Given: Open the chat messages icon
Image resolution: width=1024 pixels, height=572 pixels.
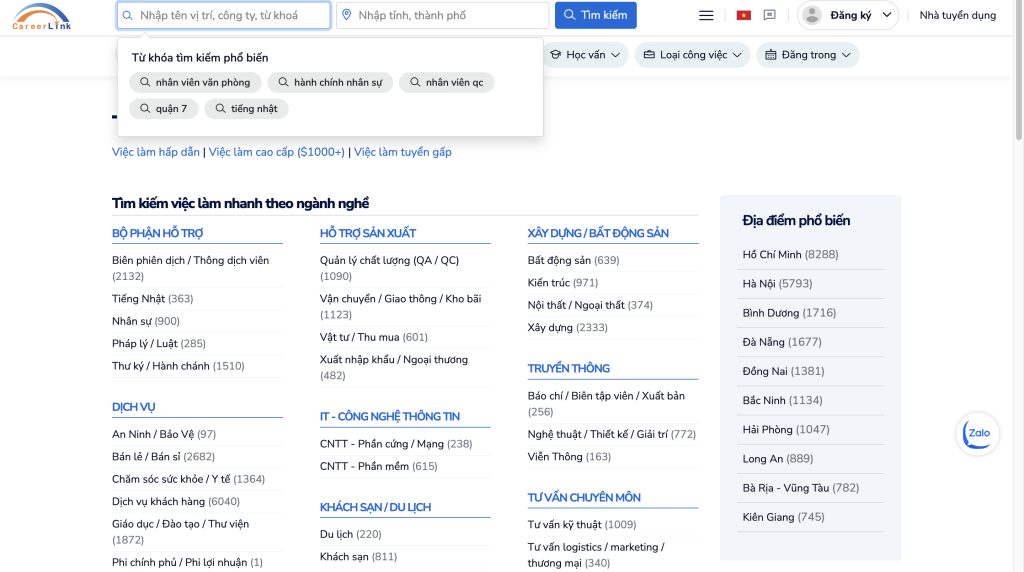Looking at the screenshot, I should pyautogui.click(x=769, y=16).
